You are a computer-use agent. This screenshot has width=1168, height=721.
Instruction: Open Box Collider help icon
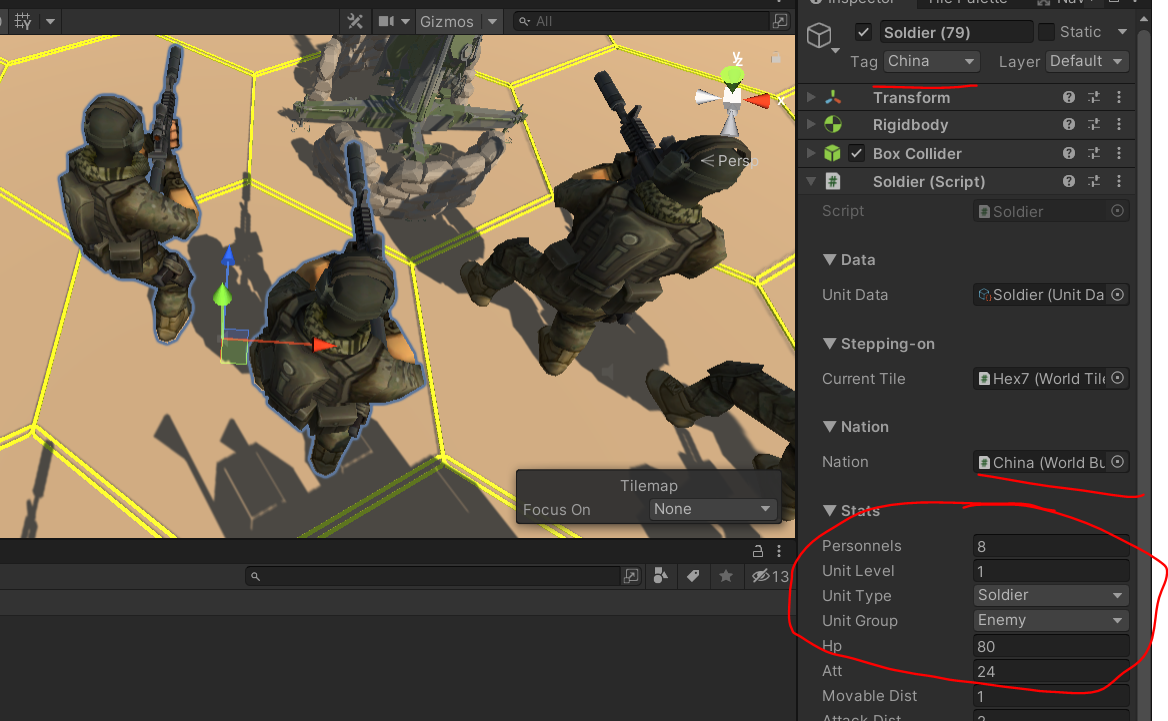(x=1069, y=153)
